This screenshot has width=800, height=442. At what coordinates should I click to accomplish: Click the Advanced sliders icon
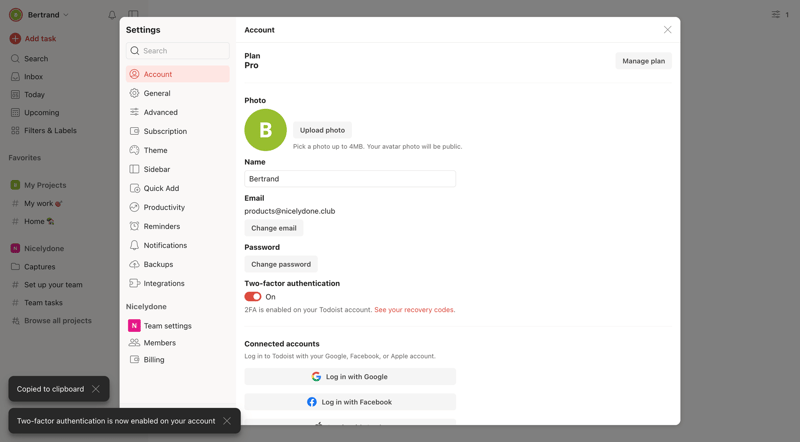point(134,112)
